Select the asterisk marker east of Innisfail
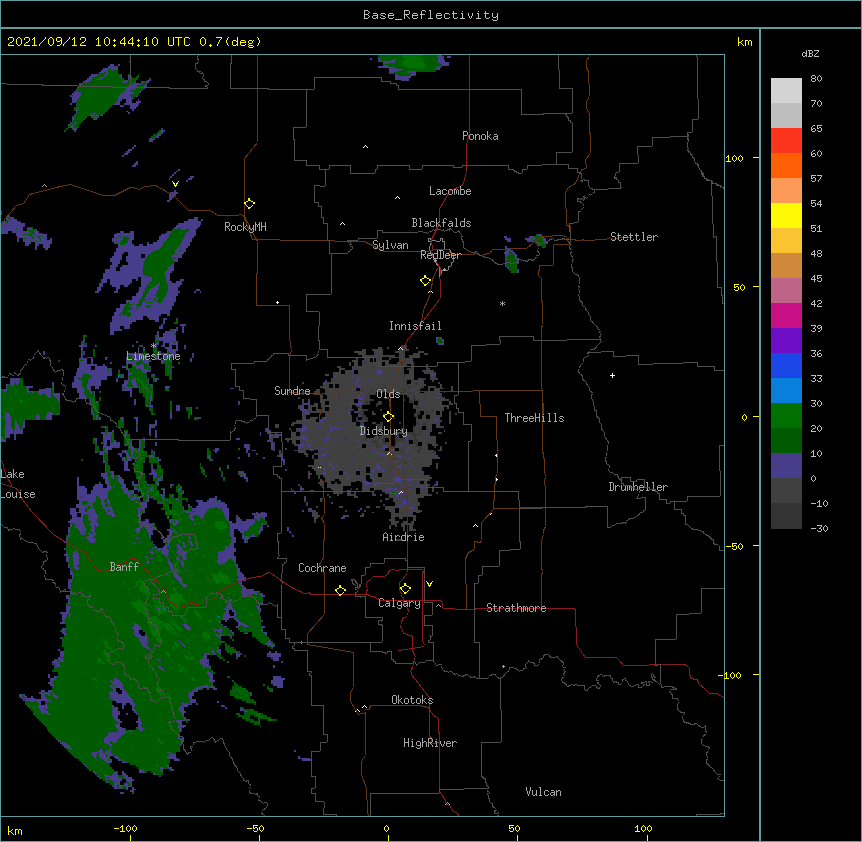The width and height of the screenshot is (862, 842). point(502,303)
